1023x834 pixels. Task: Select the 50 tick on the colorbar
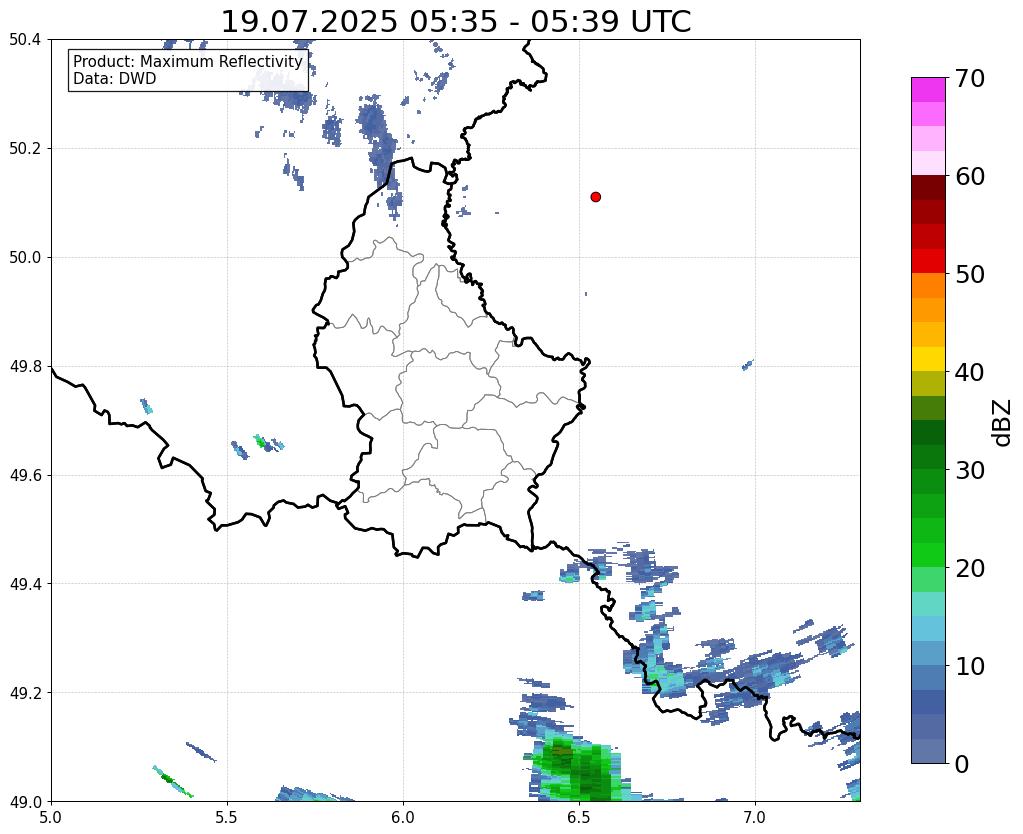pos(969,274)
